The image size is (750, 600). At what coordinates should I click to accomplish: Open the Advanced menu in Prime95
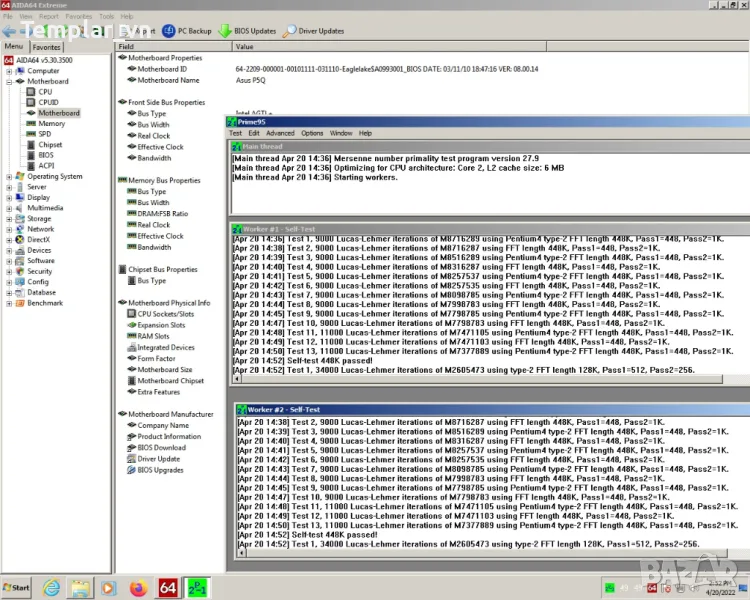pos(280,133)
